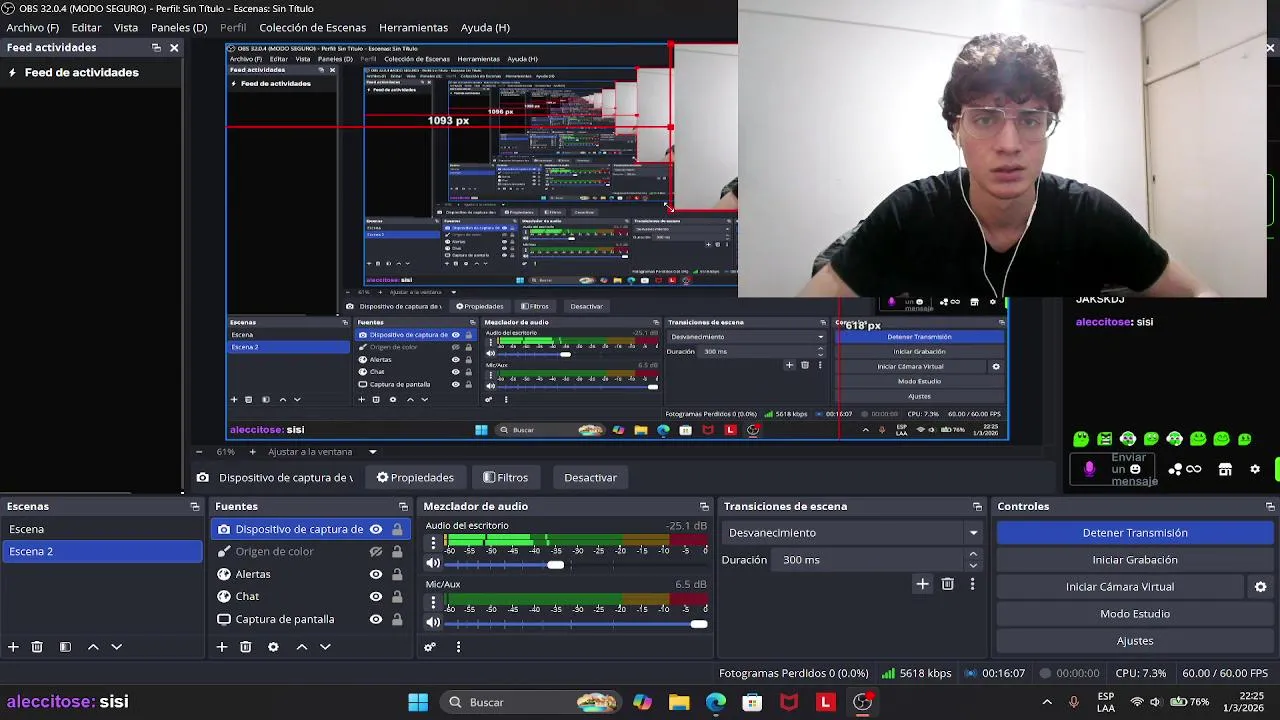
Task: Open chat emoji picker smiley
Action: pyautogui.click(x=1135, y=469)
